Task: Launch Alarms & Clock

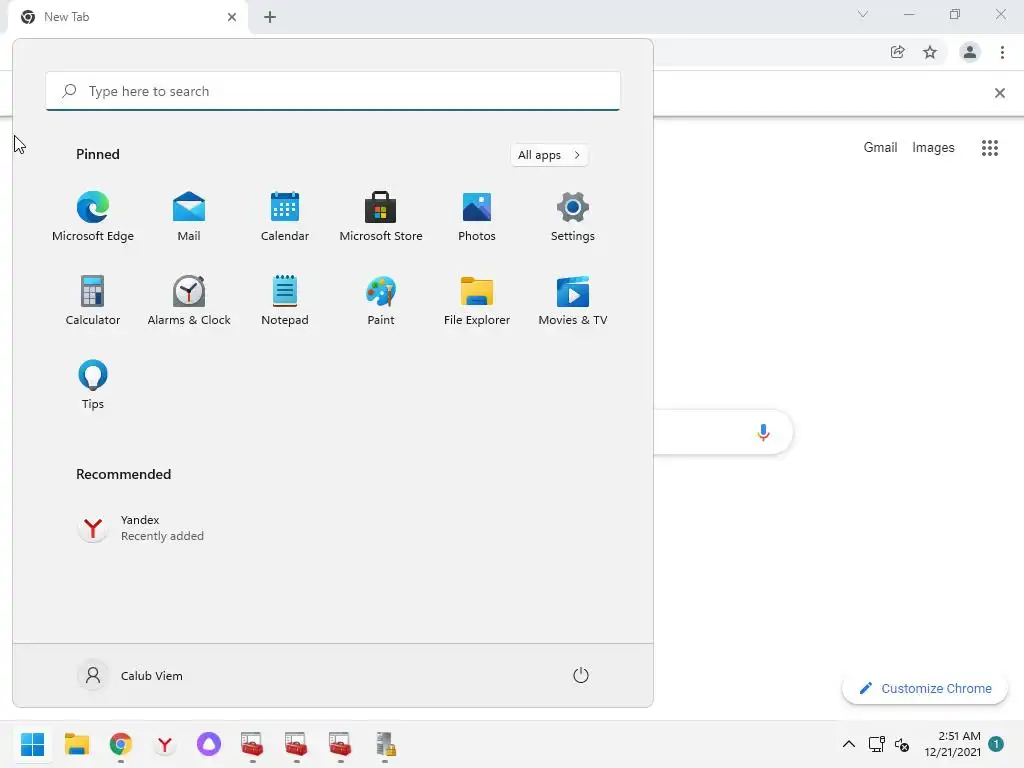Action: tap(189, 300)
